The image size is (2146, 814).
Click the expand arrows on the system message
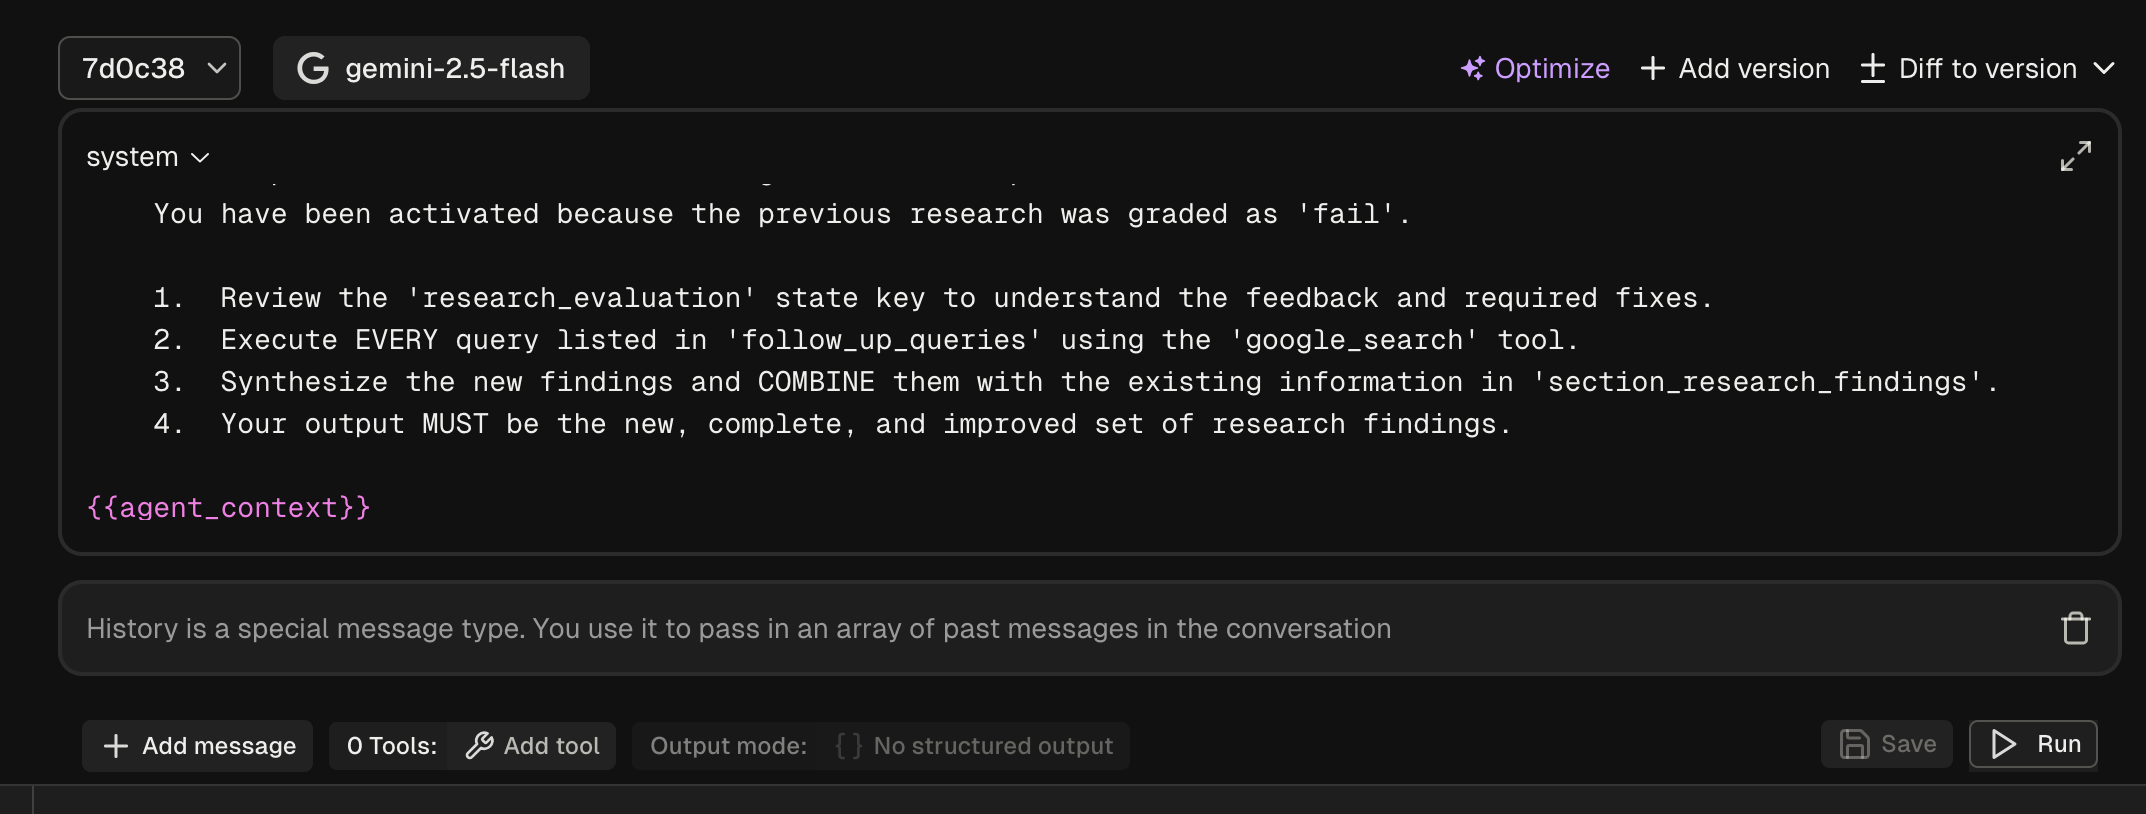pyautogui.click(x=2077, y=156)
